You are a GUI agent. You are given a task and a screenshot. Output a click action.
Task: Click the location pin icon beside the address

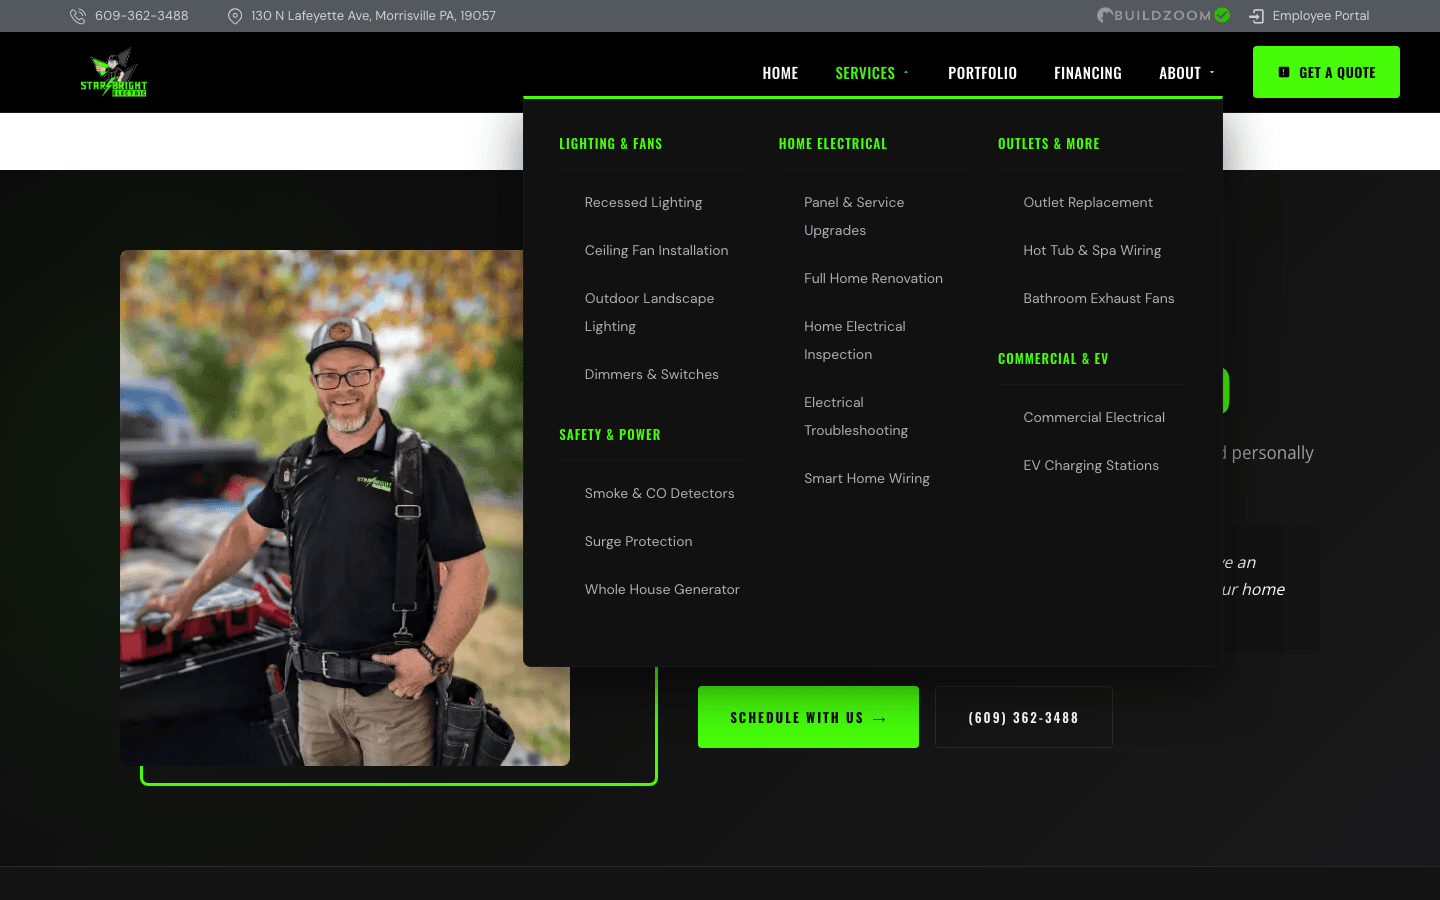(235, 15)
